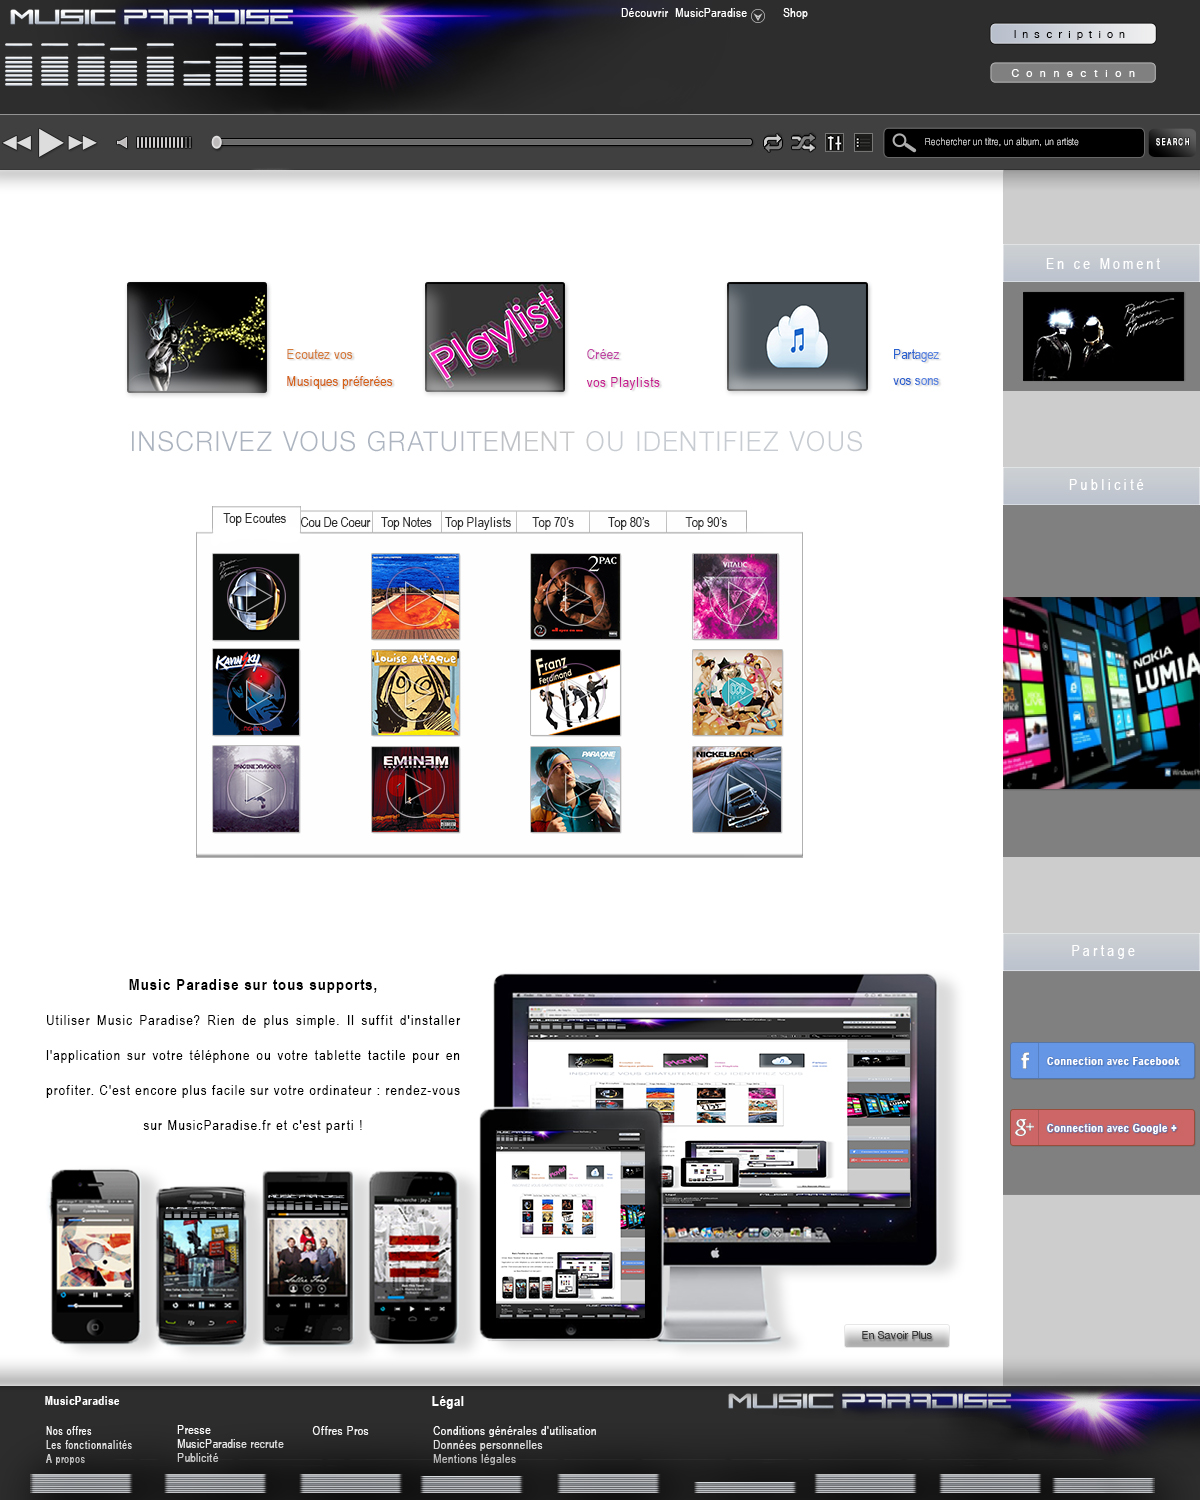Play the red bridge album cover

(x=415, y=597)
